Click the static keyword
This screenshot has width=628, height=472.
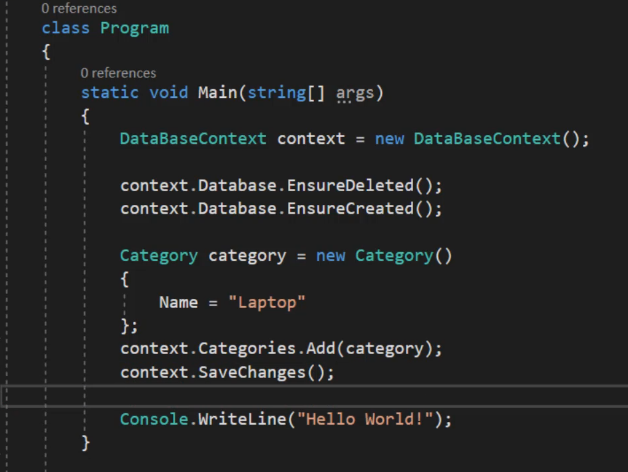point(110,93)
